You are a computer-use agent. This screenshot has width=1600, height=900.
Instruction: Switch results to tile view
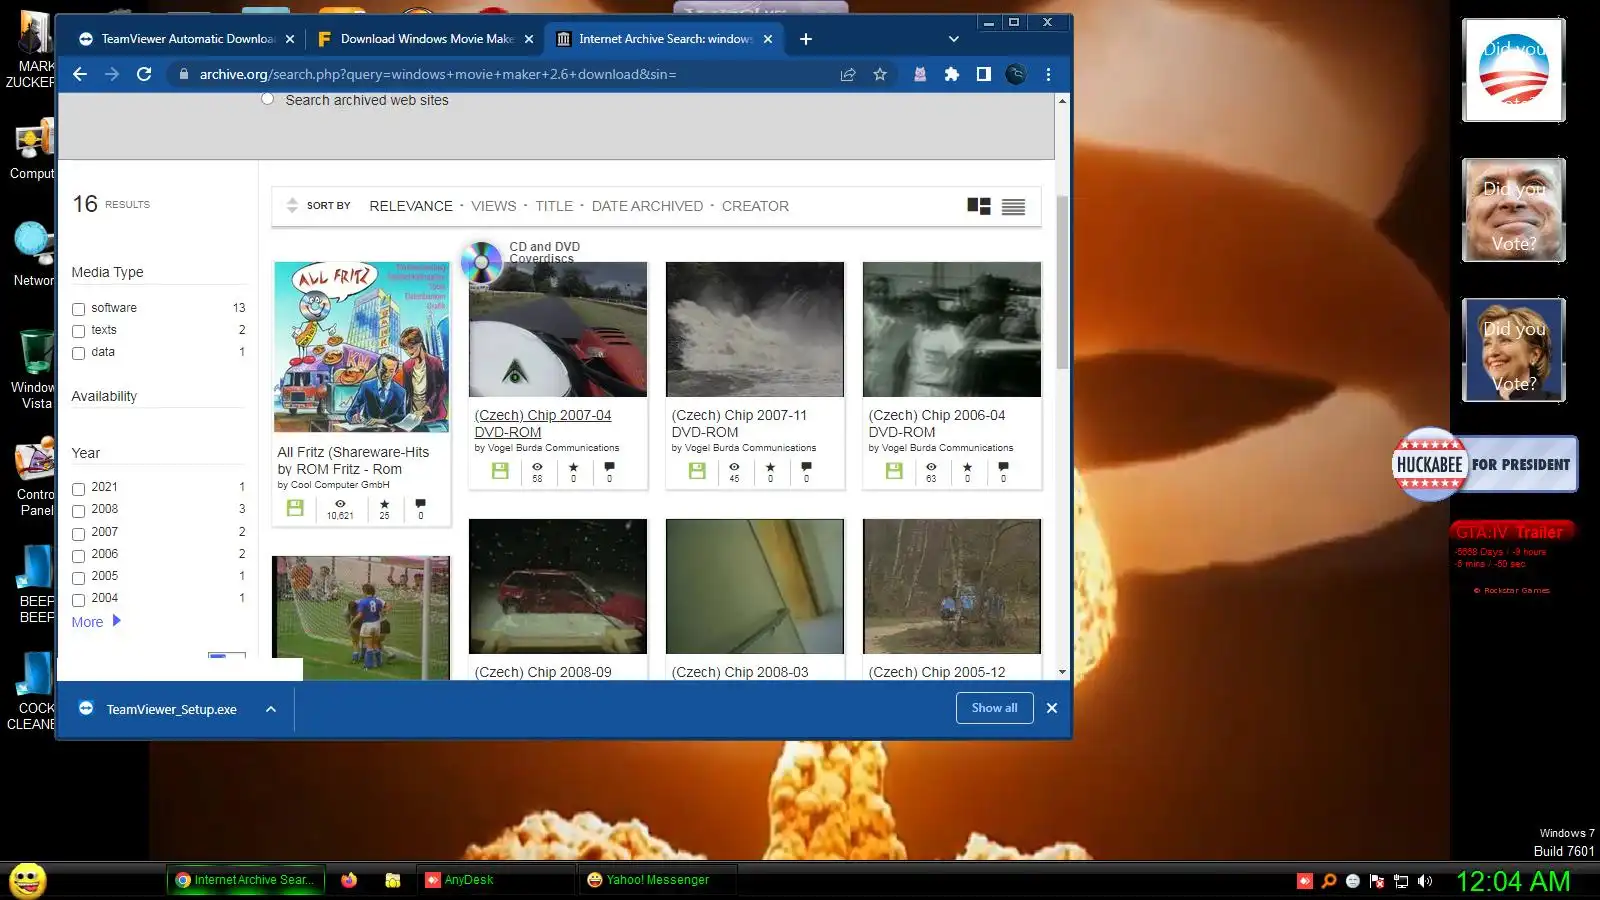coord(979,206)
